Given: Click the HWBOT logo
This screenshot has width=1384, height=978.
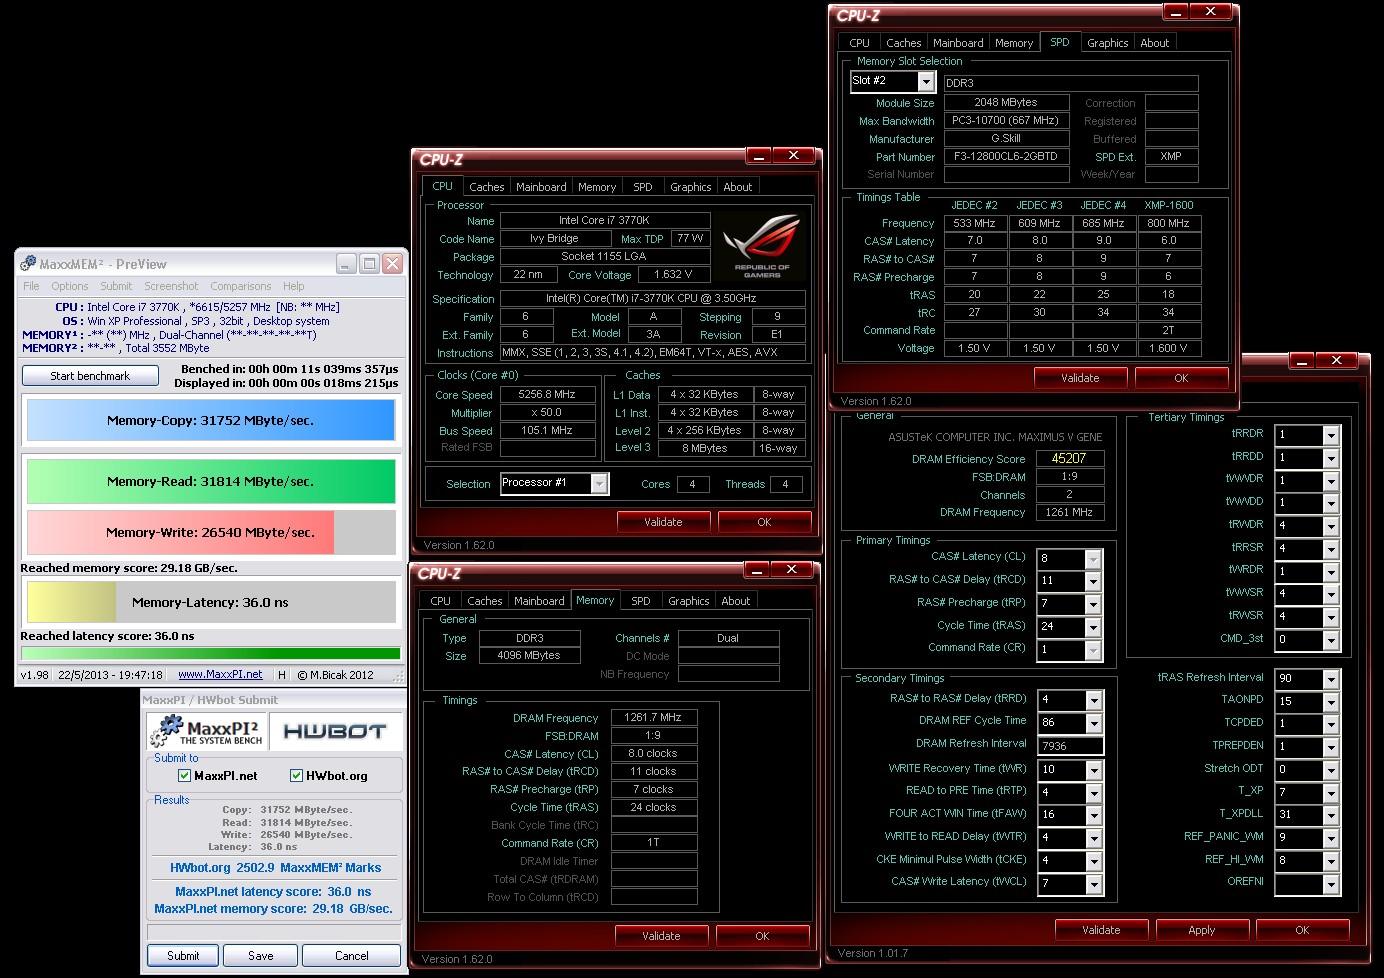Looking at the screenshot, I should tap(336, 731).
